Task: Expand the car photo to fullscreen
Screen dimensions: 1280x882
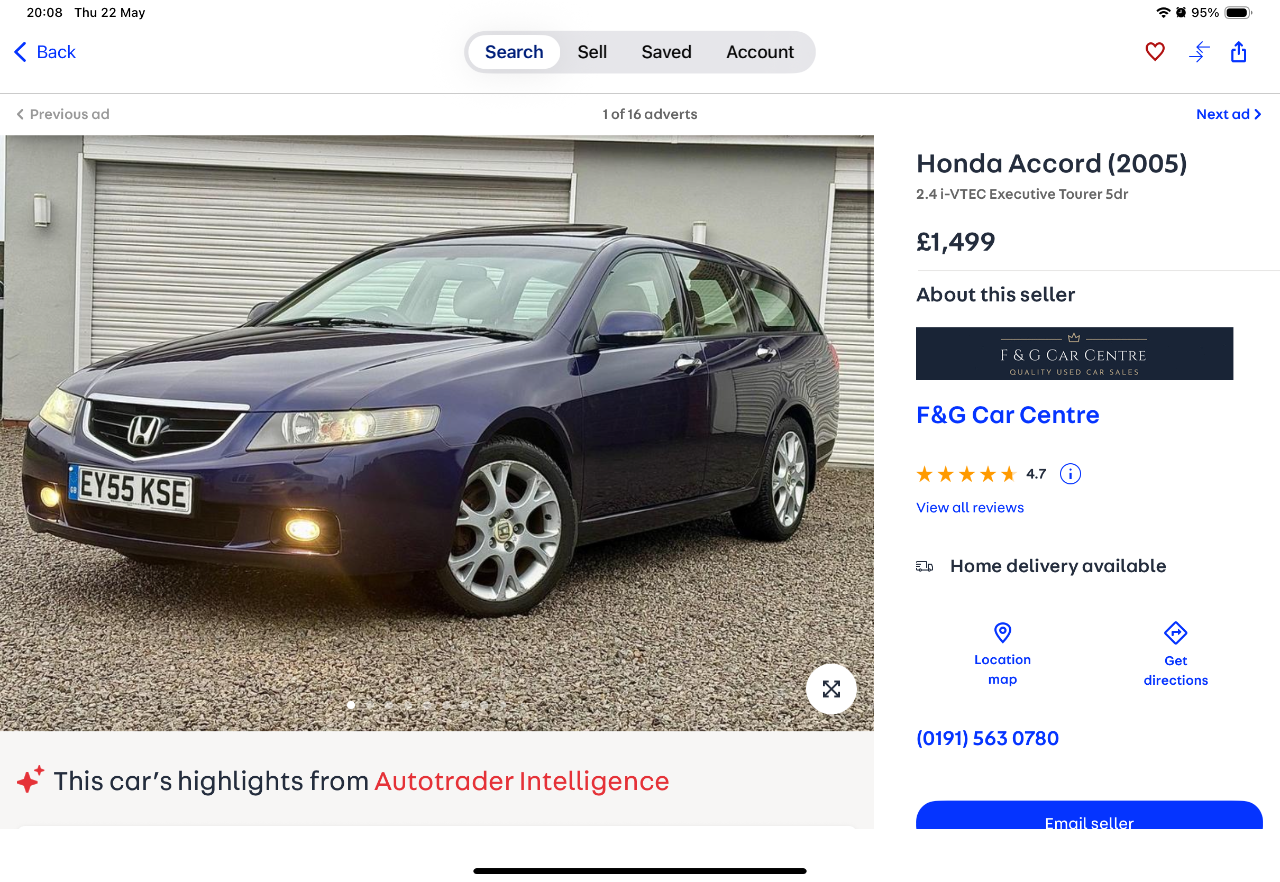Action: pos(831,689)
